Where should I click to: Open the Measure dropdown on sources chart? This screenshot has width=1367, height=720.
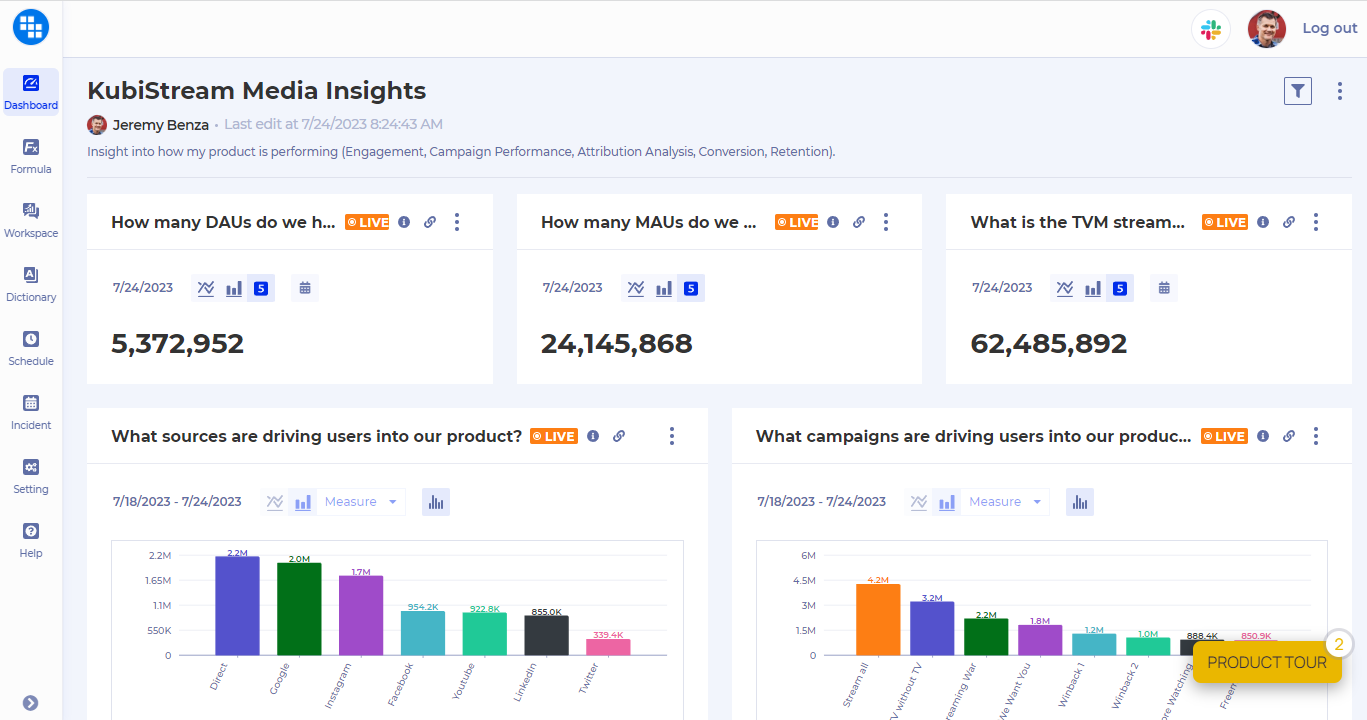click(x=362, y=501)
